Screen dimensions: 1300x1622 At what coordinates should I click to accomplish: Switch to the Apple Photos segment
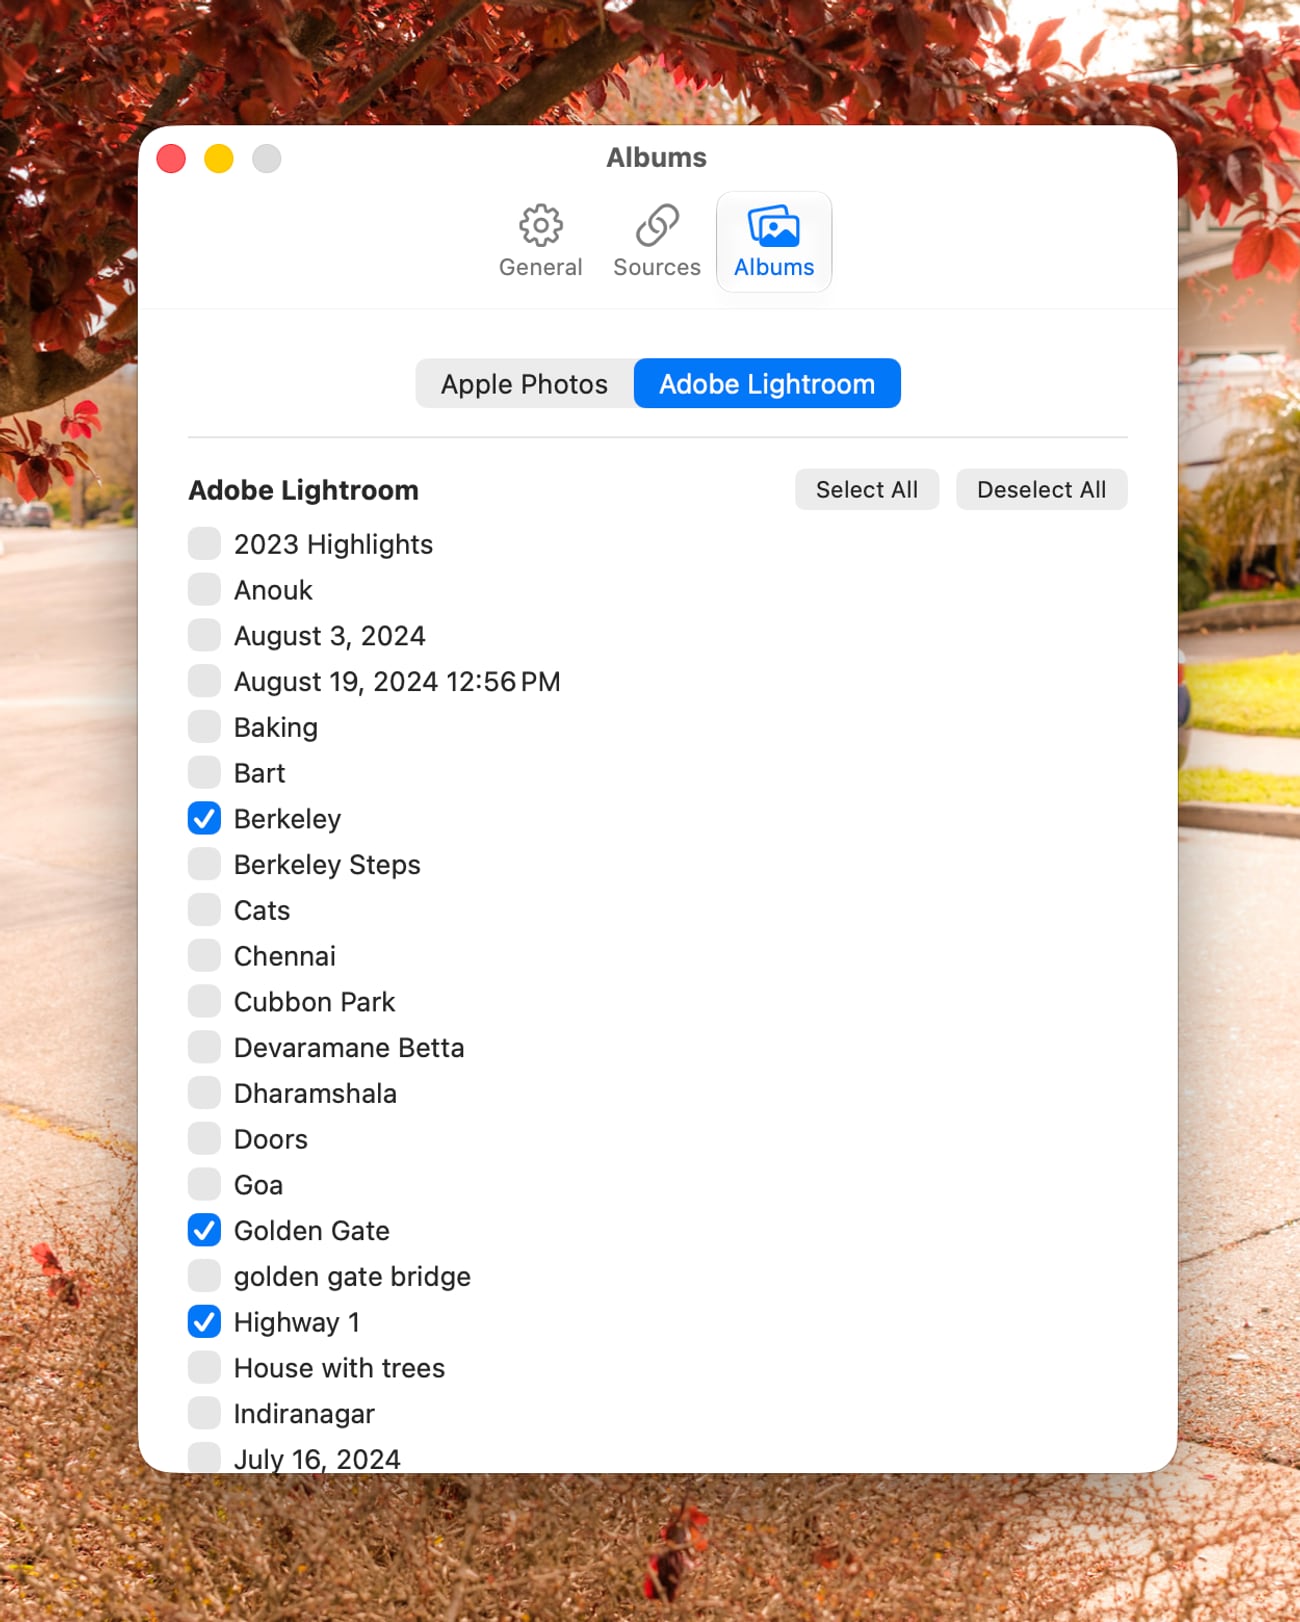tap(524, 384)
